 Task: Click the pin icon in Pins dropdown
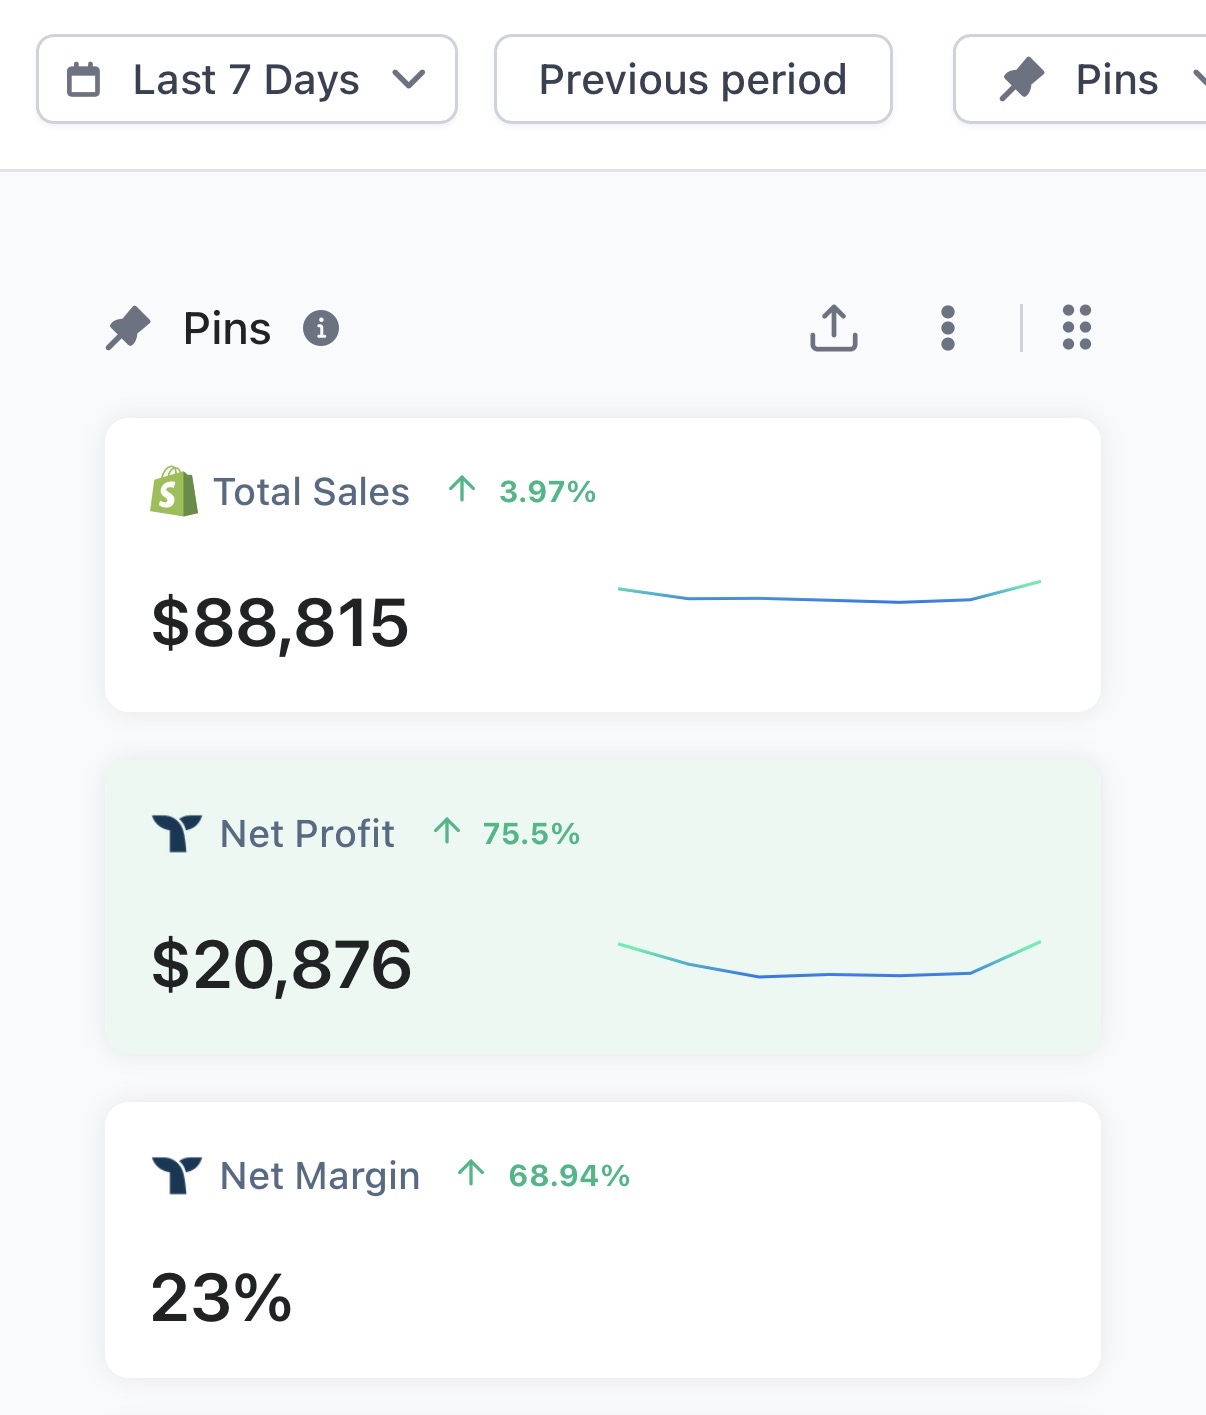point(1021,80)
